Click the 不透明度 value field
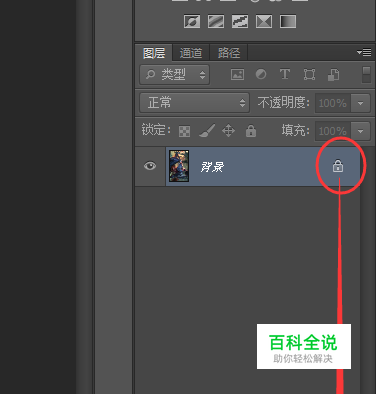This screenshot has height=394, width=376. click(x=333, y=103)
